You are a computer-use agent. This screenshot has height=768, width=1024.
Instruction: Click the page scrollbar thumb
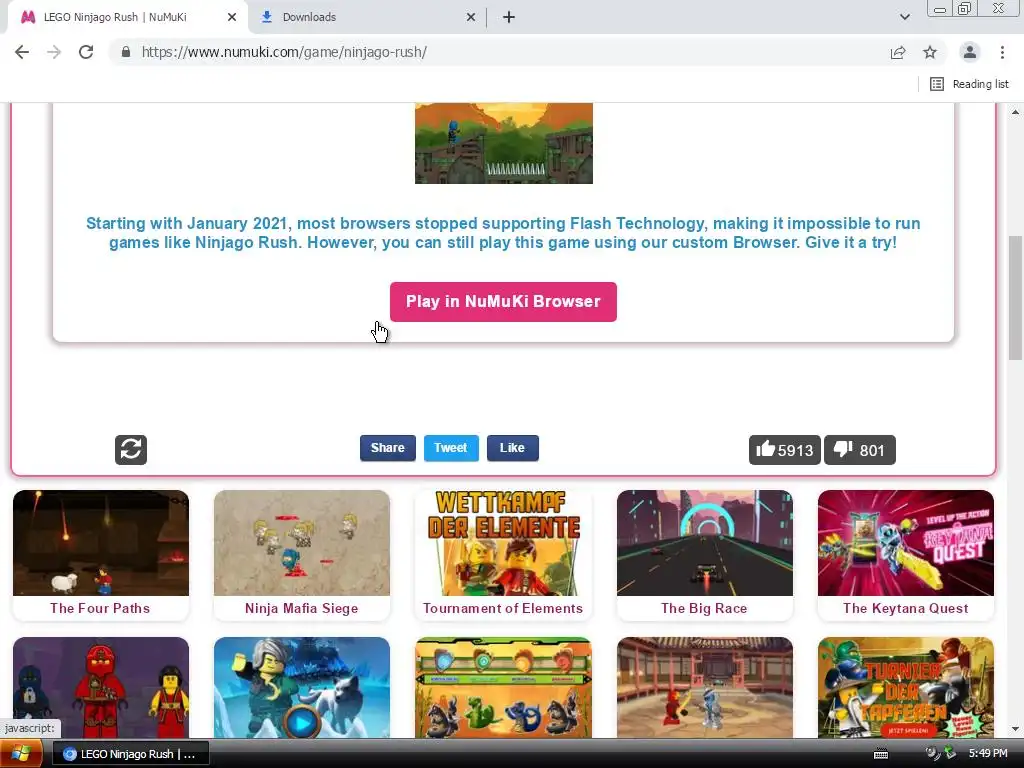tap(1015, 298)
